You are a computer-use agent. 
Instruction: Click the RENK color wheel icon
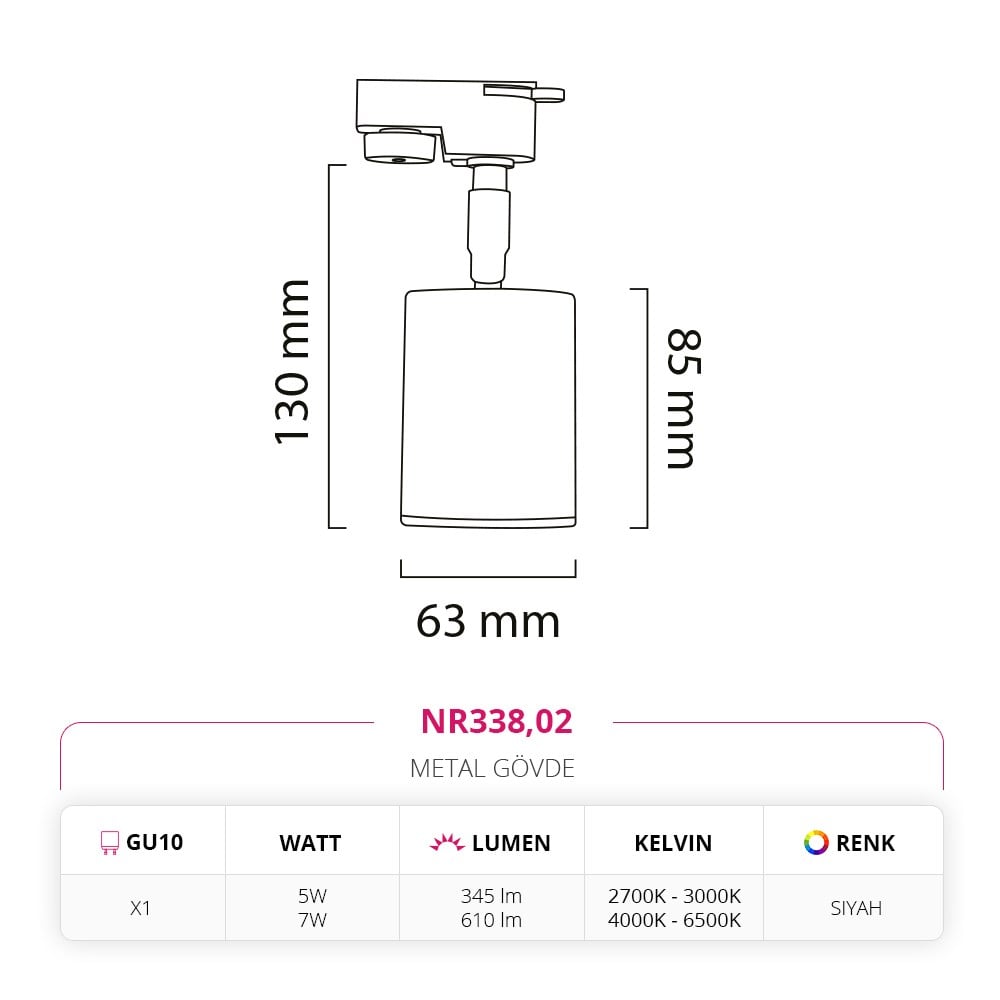coord(816,842)
